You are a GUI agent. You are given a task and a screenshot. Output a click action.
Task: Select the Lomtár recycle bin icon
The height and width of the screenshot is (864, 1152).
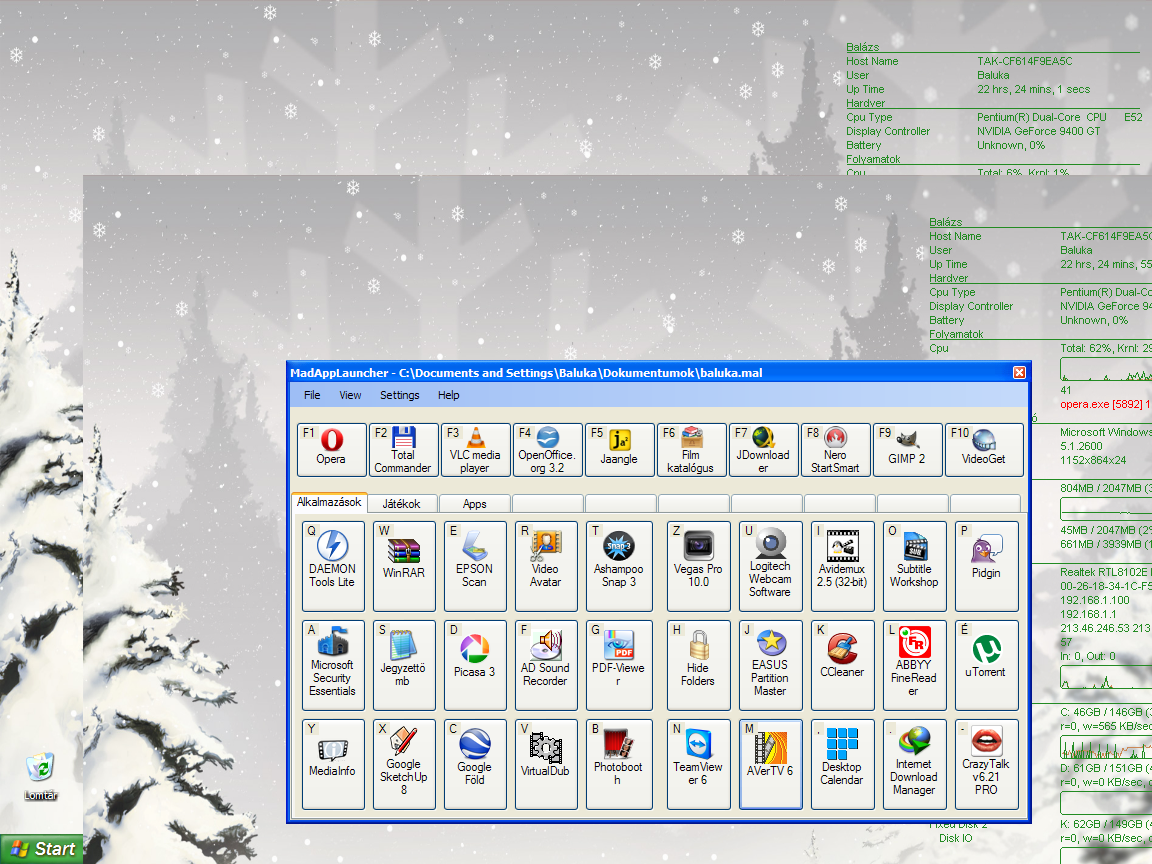pos(40,776)
